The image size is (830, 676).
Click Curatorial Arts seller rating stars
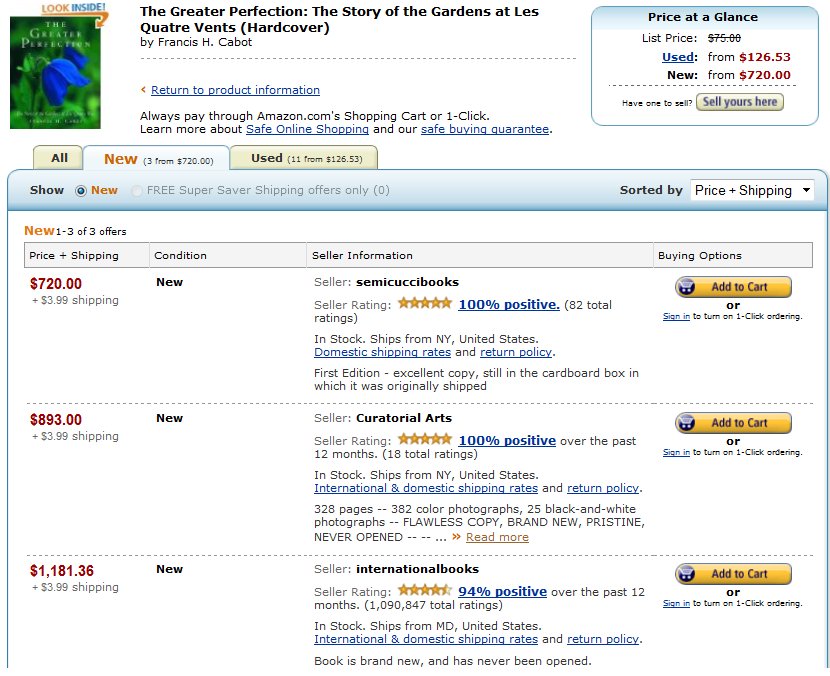[425, 440]
